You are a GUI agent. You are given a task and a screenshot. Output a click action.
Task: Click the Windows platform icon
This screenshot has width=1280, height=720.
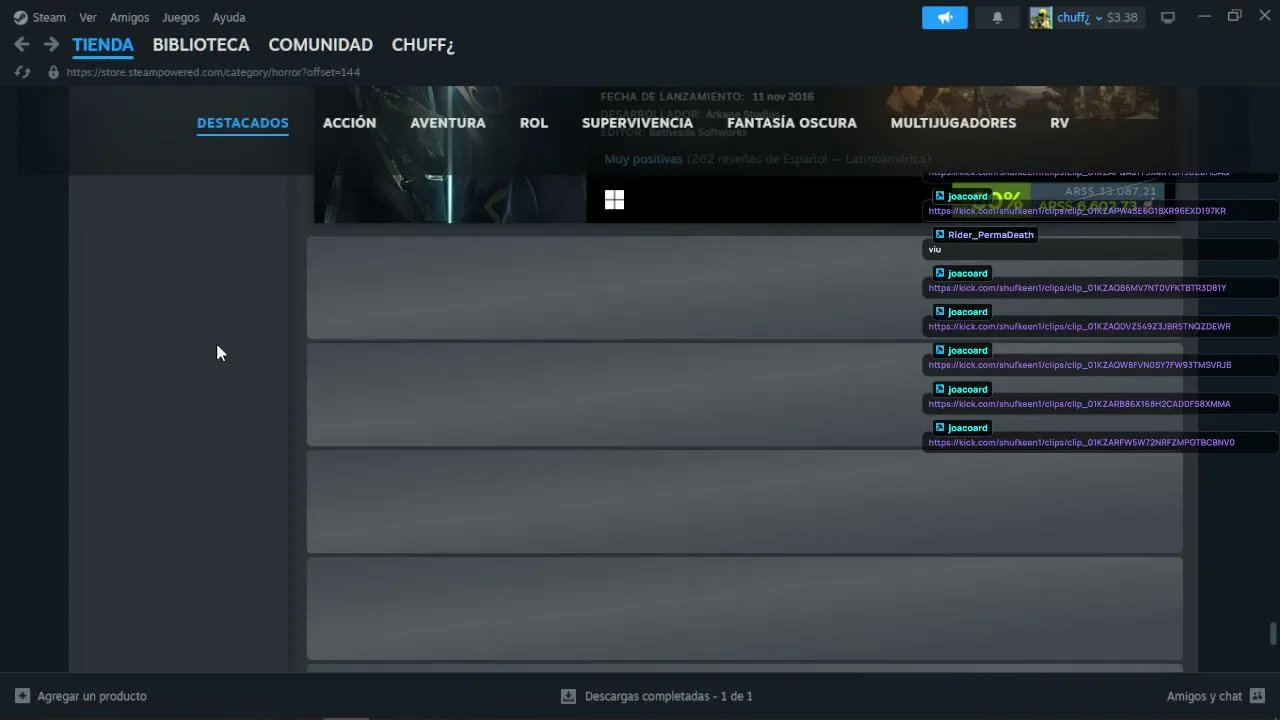tap(614, 200)
